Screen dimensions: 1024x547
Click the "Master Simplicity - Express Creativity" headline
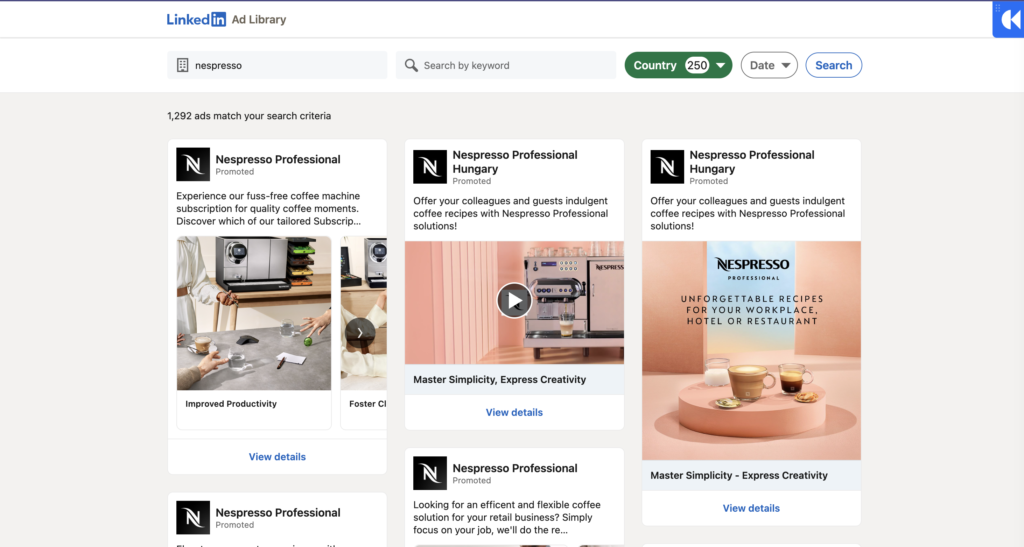click(x=739, y=475)
